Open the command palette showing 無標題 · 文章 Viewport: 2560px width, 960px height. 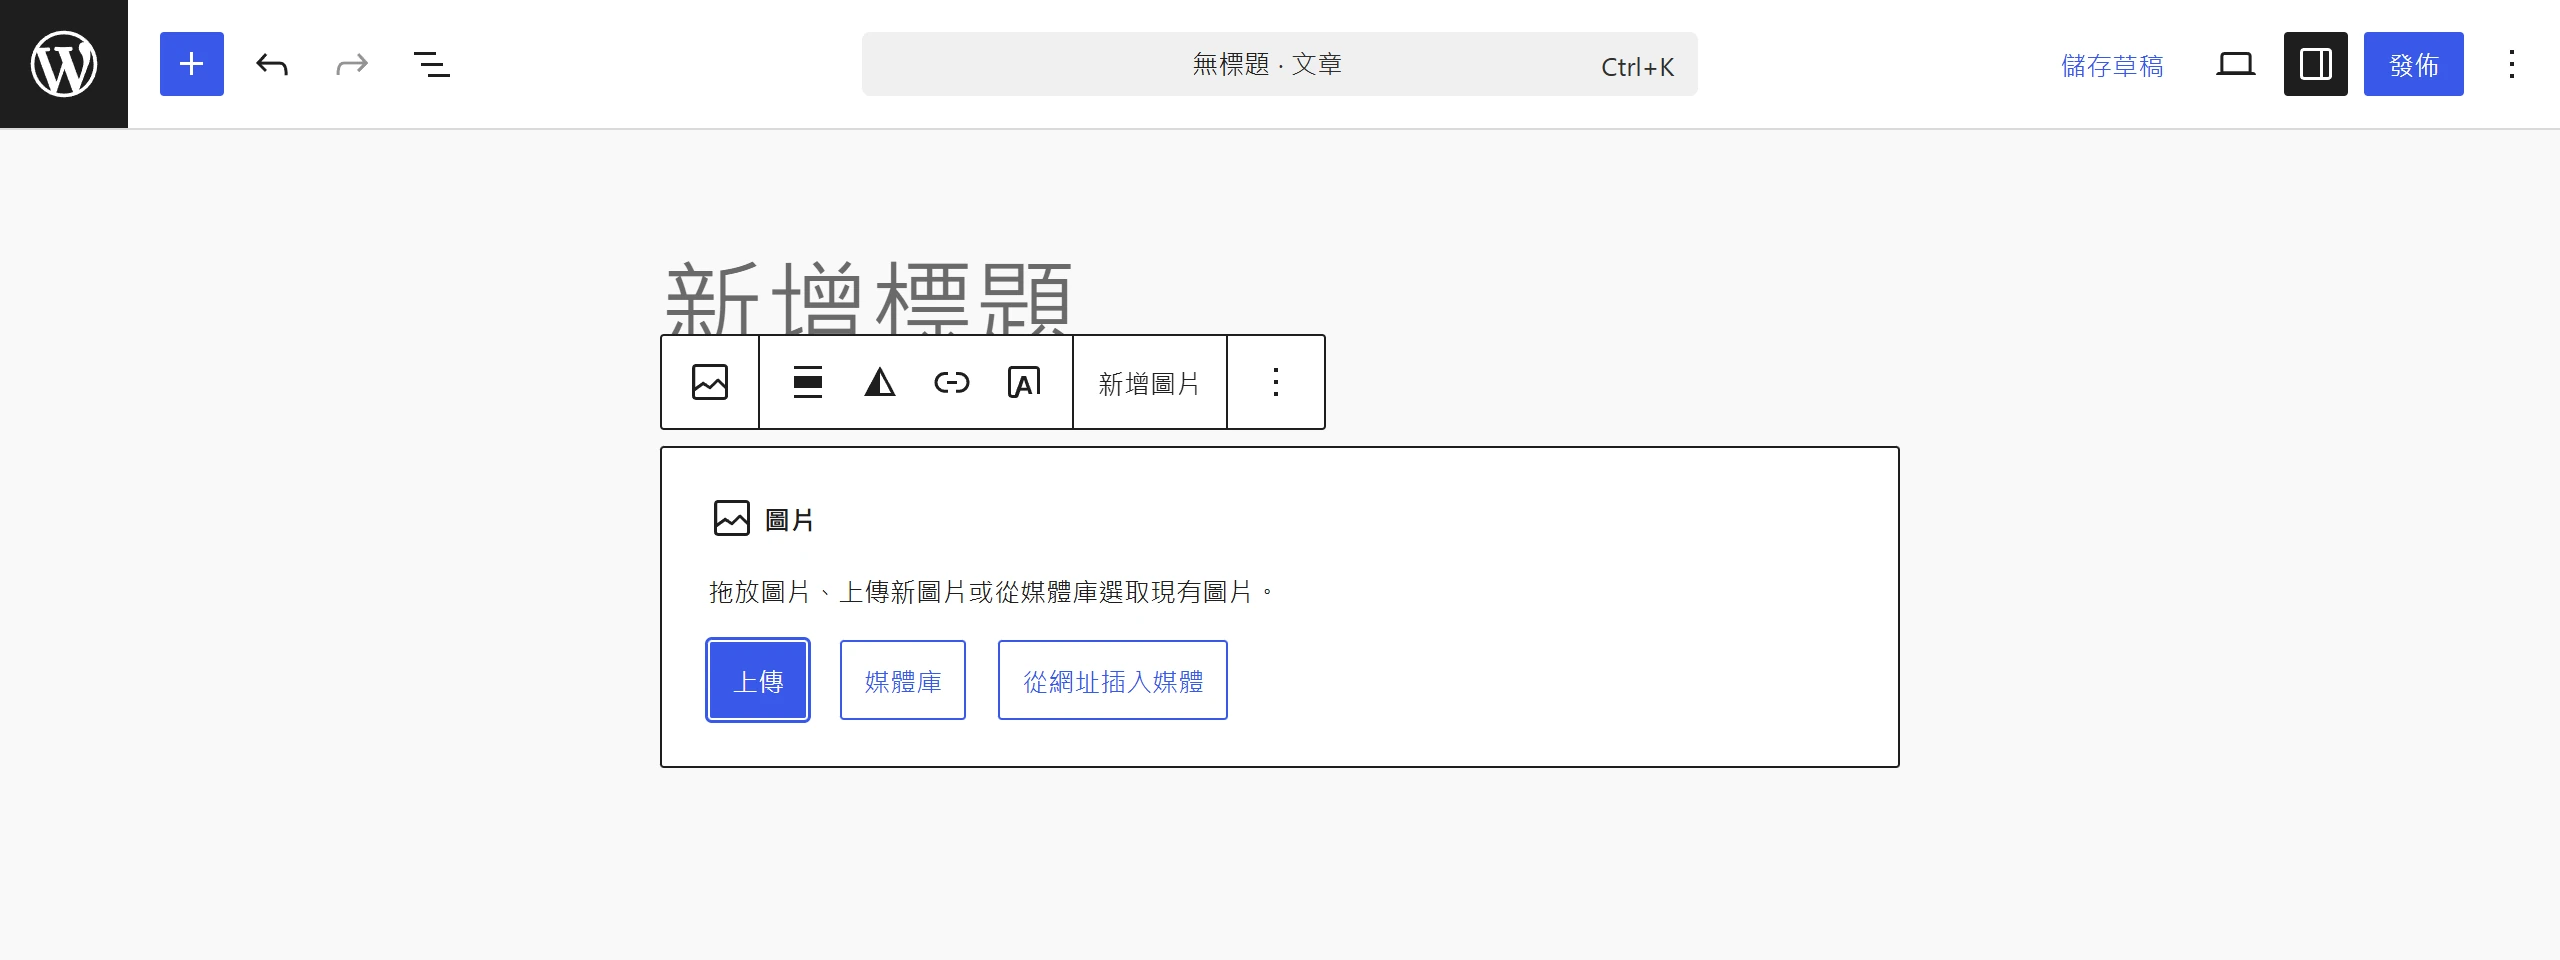tap(1279, 64)
